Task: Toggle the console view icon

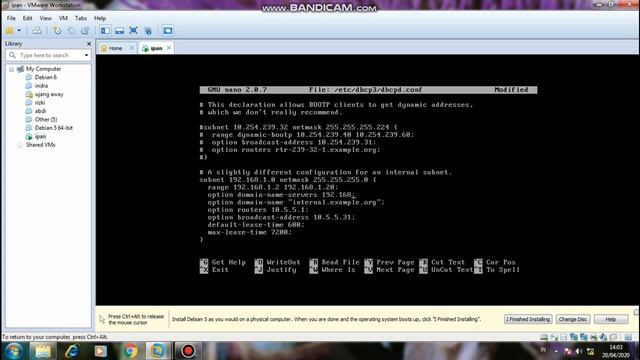Action: [167, 31]
